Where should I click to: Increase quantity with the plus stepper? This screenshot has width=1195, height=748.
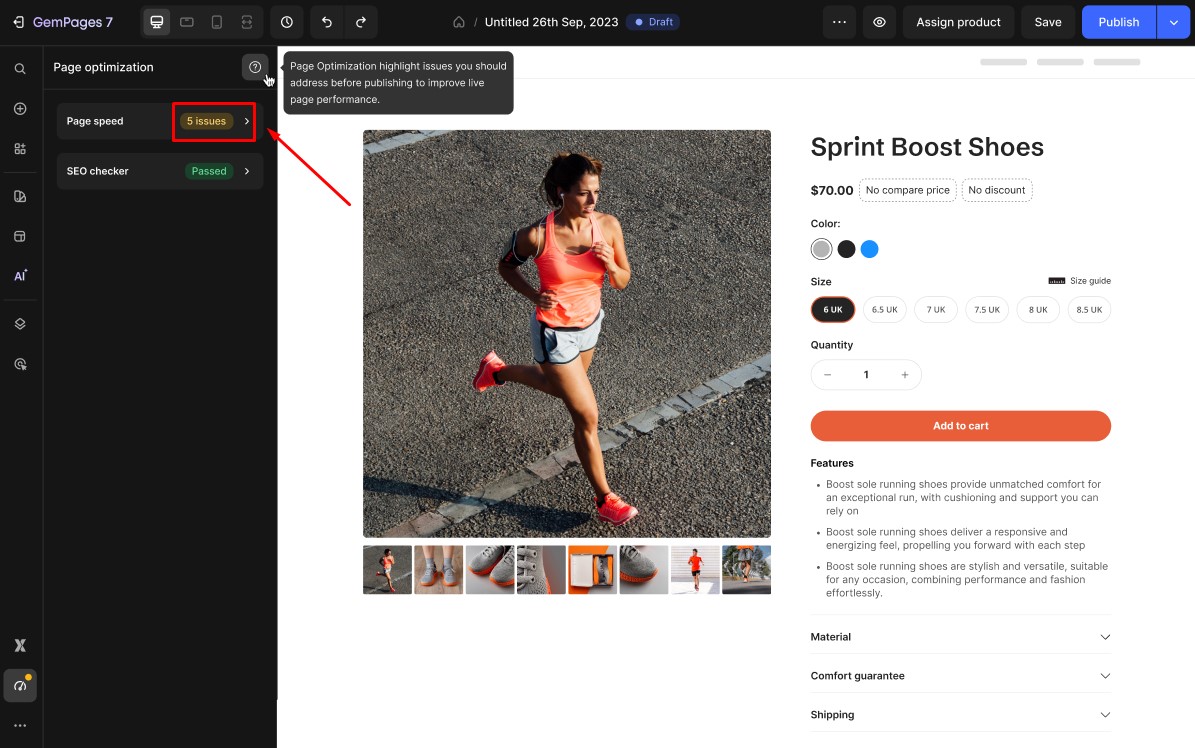[904, 374]
